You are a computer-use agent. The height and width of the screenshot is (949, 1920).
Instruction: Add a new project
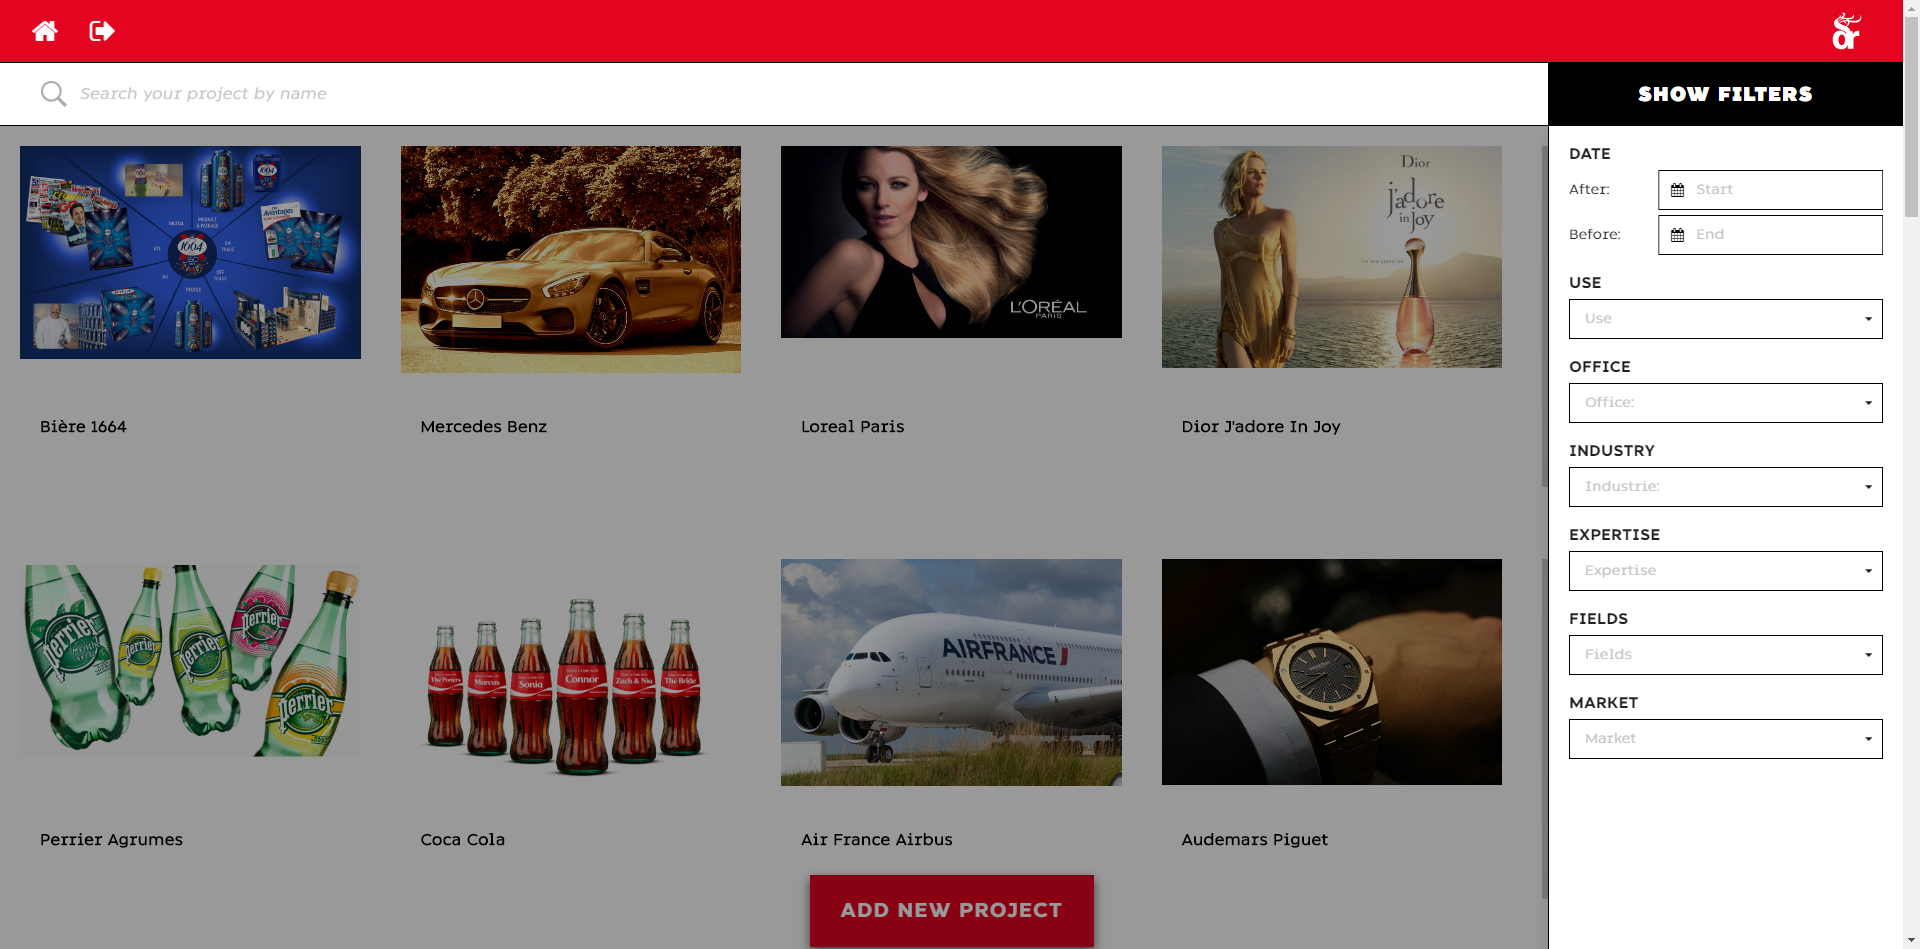(x=951, y=911)
